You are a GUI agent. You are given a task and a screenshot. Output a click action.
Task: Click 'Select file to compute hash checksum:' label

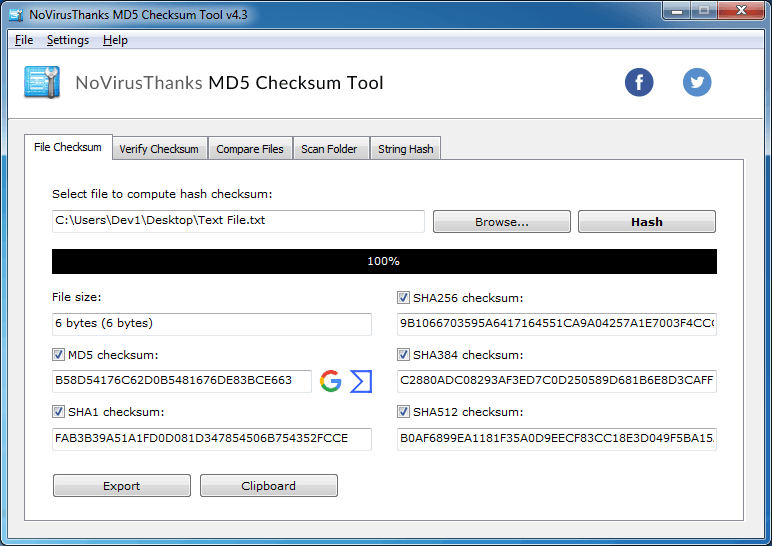162,194
